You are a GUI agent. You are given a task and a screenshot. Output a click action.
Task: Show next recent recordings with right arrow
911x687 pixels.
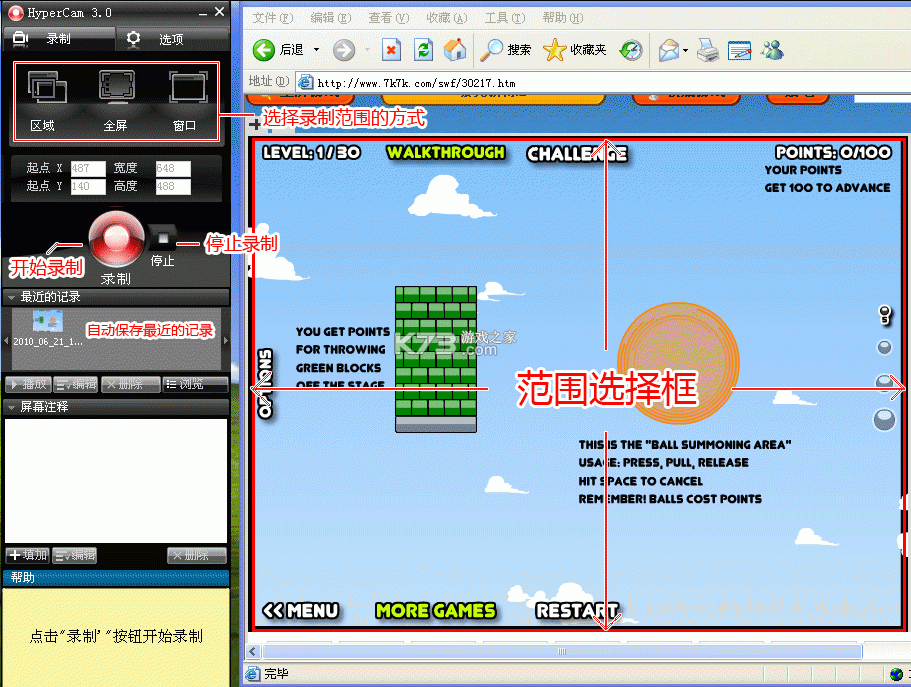[x=225, y=341]
